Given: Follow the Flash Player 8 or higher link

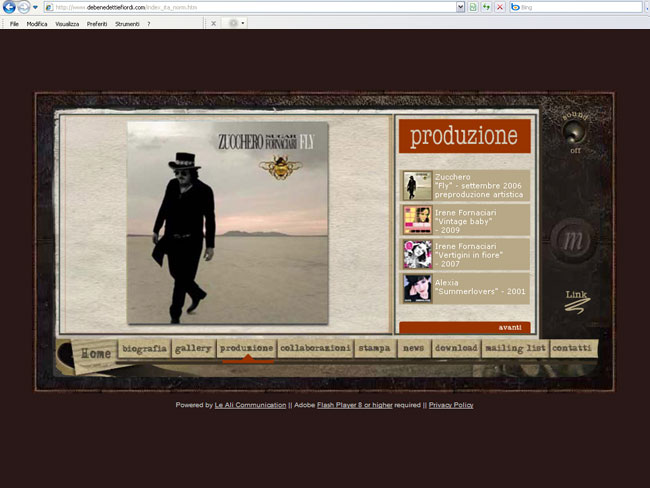Looking at the screenshot, I should pyautogui.click(x=355, y=405).
